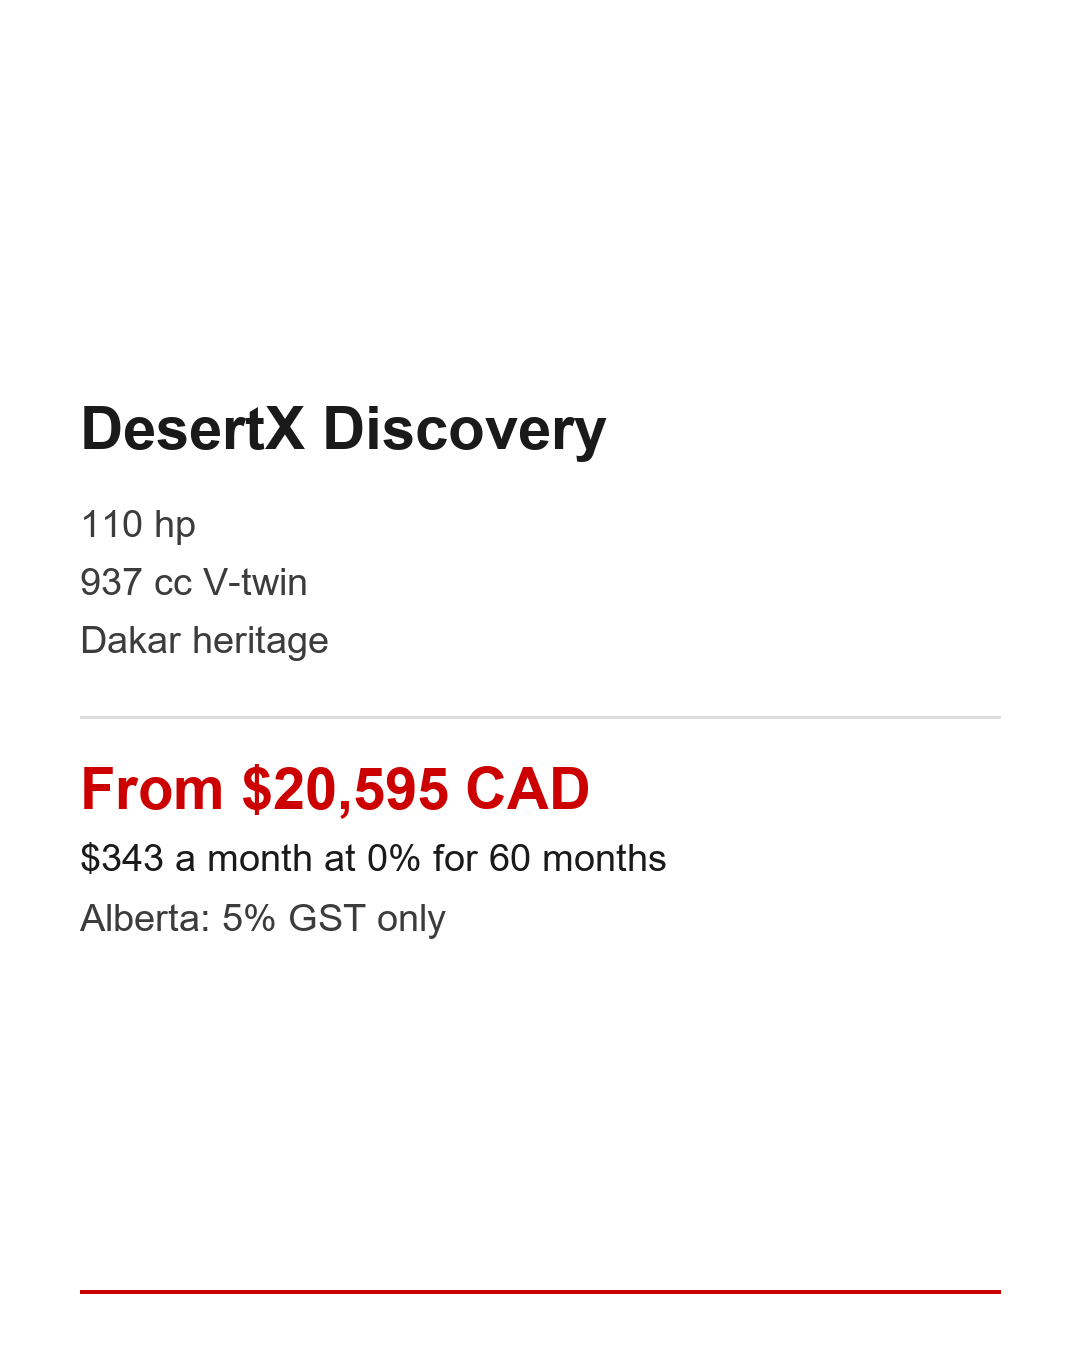Viewport: 1080px width, 1350px height.
Task: Click the CAD currency label
Action: [x=527, y=789]
